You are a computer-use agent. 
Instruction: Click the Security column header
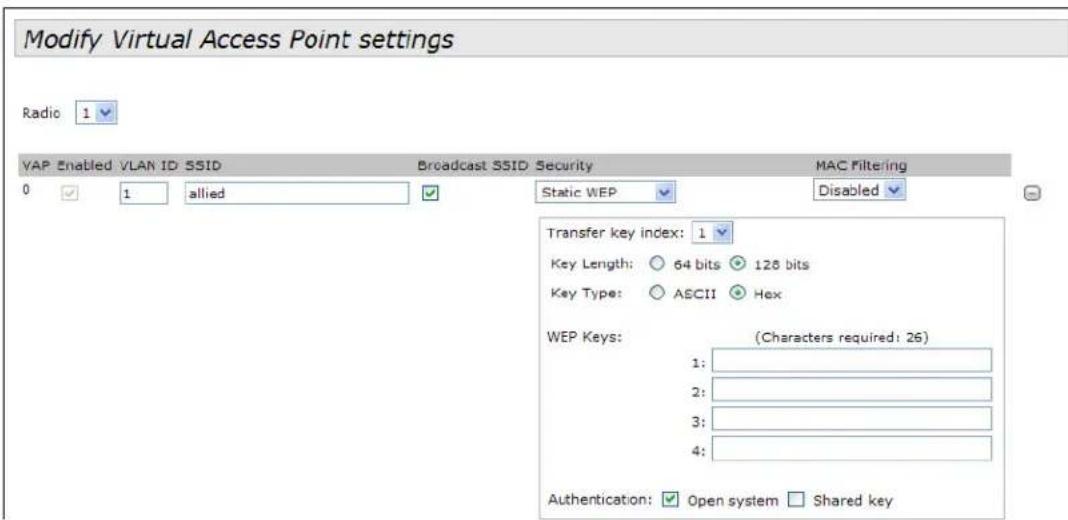pyautogui.click(x=565, y=166)
